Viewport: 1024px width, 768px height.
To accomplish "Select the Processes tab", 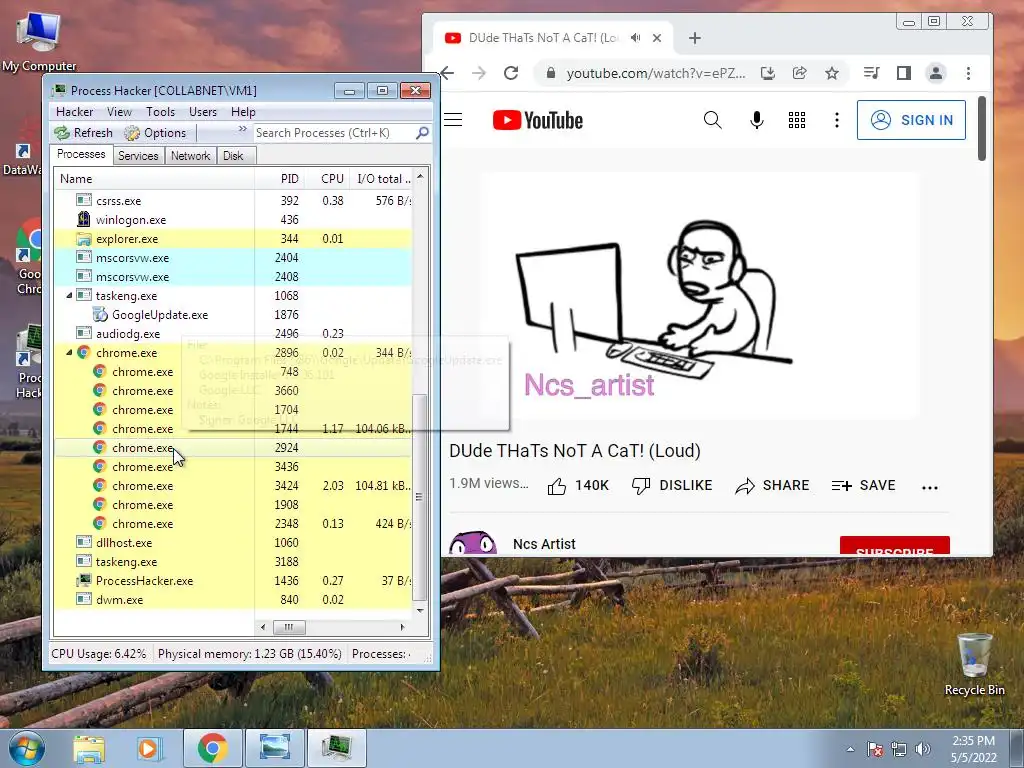I will [x=81, y=154].
